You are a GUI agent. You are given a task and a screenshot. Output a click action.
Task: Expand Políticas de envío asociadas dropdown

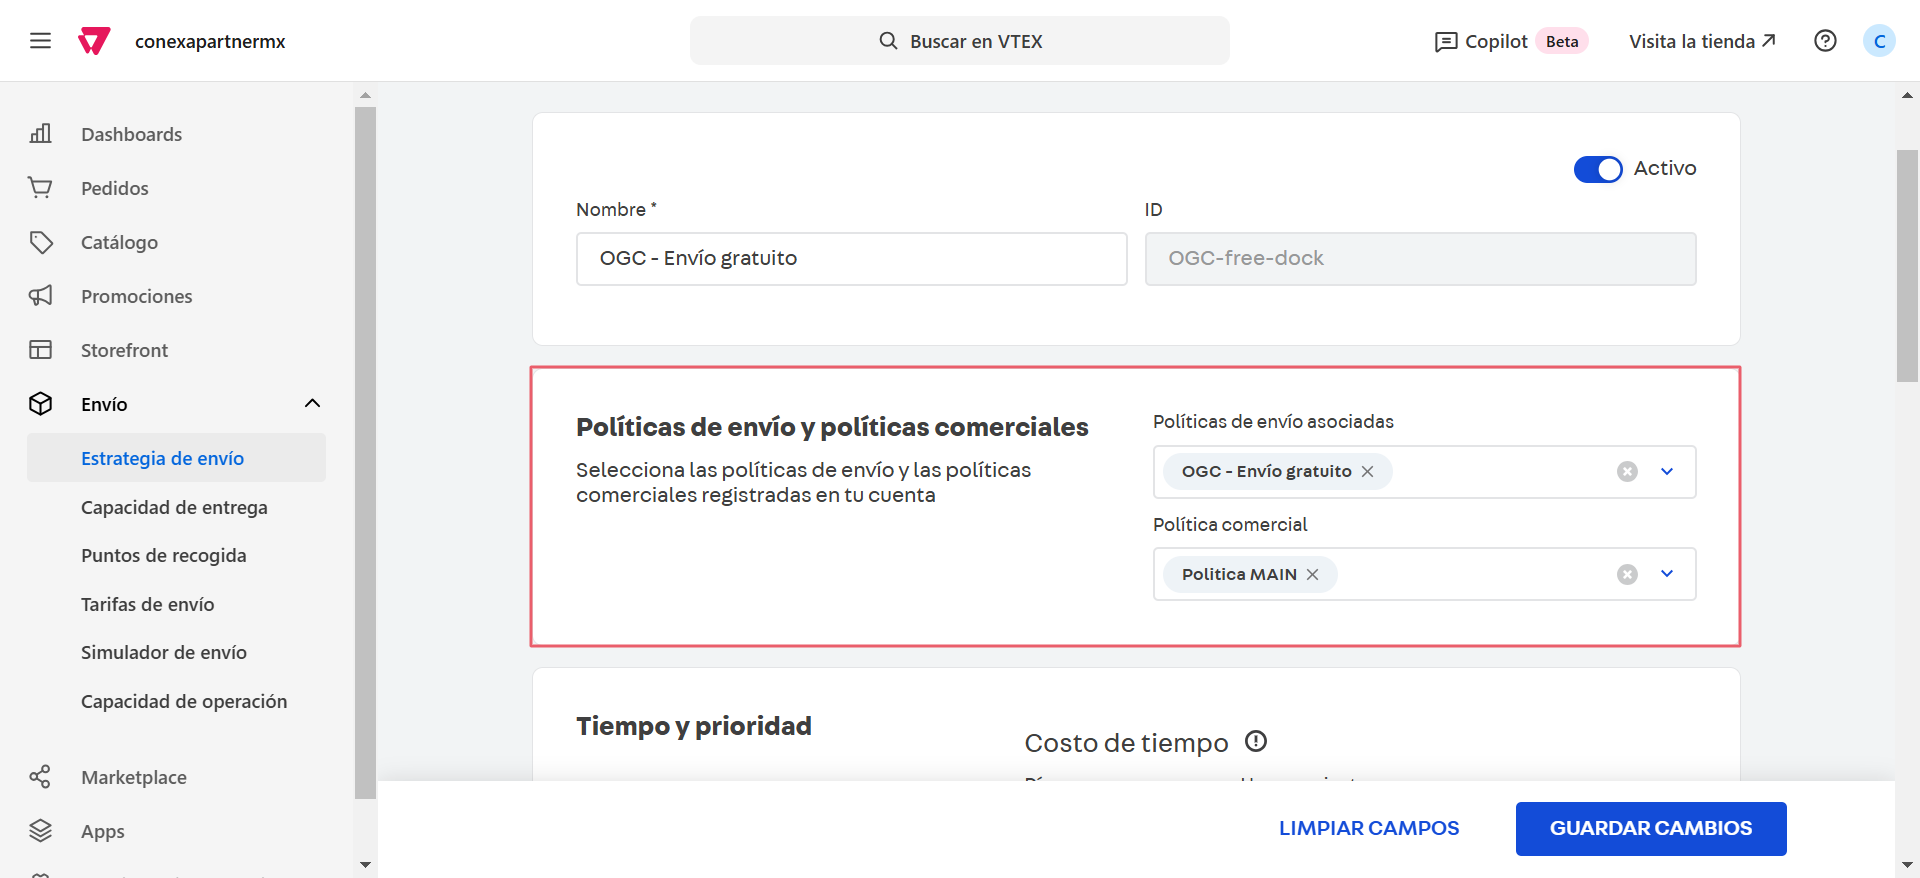click(x=1667, y=471)
